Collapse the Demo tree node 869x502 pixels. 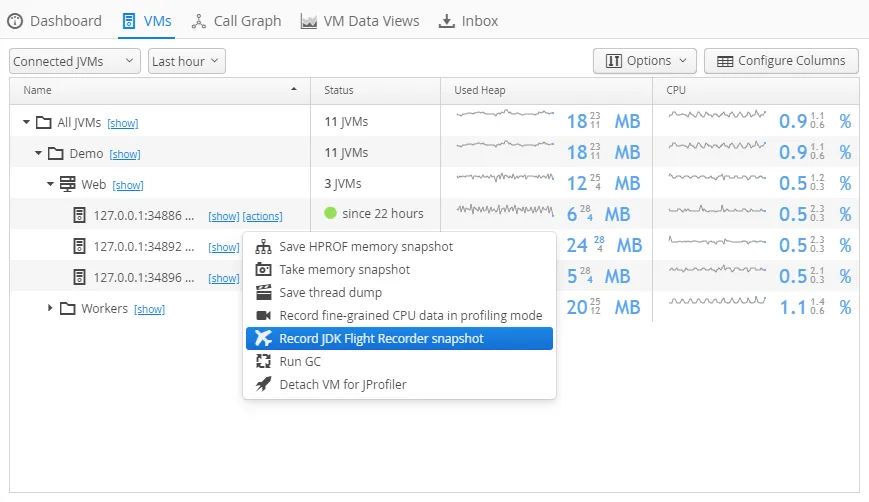click(x=38, y=153)
